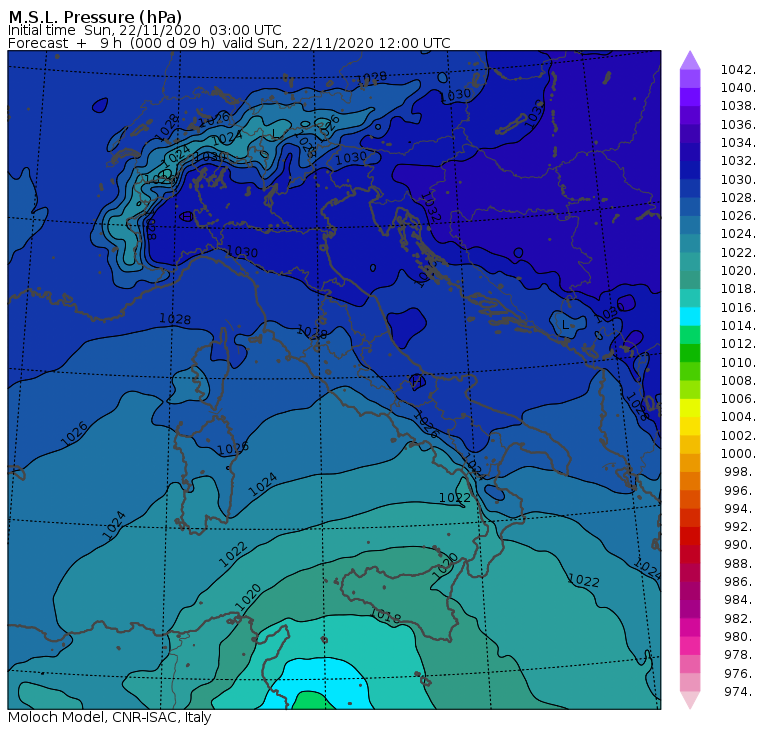Click the '1018' contour label on the map

[x=386, y=617]
